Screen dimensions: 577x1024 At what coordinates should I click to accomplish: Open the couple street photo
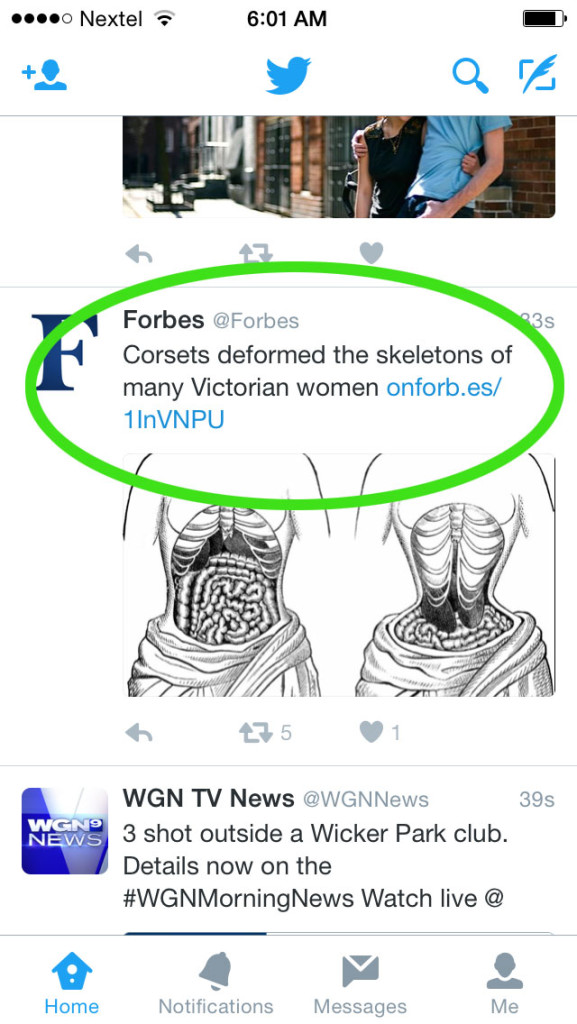pos(339,167)
